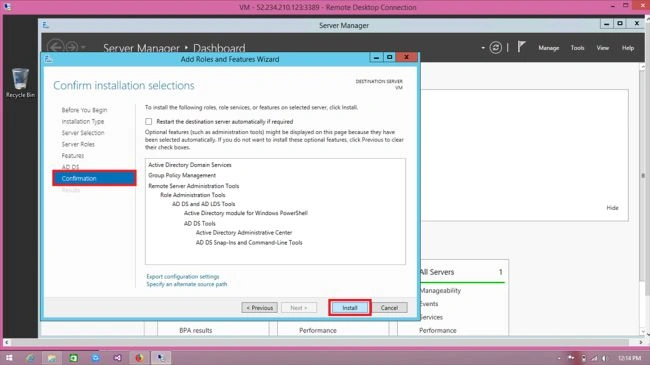Minimize the Add Roles and Features Wizard
The image size is (650, 365).
pos(376,57)
